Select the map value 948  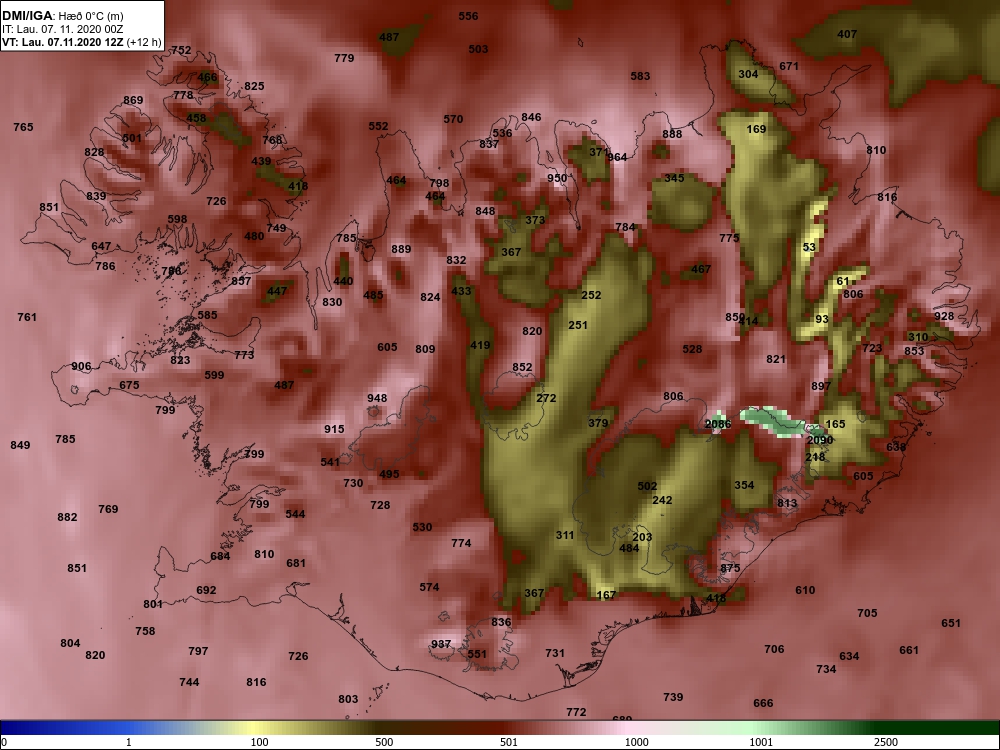click(377, 398)
